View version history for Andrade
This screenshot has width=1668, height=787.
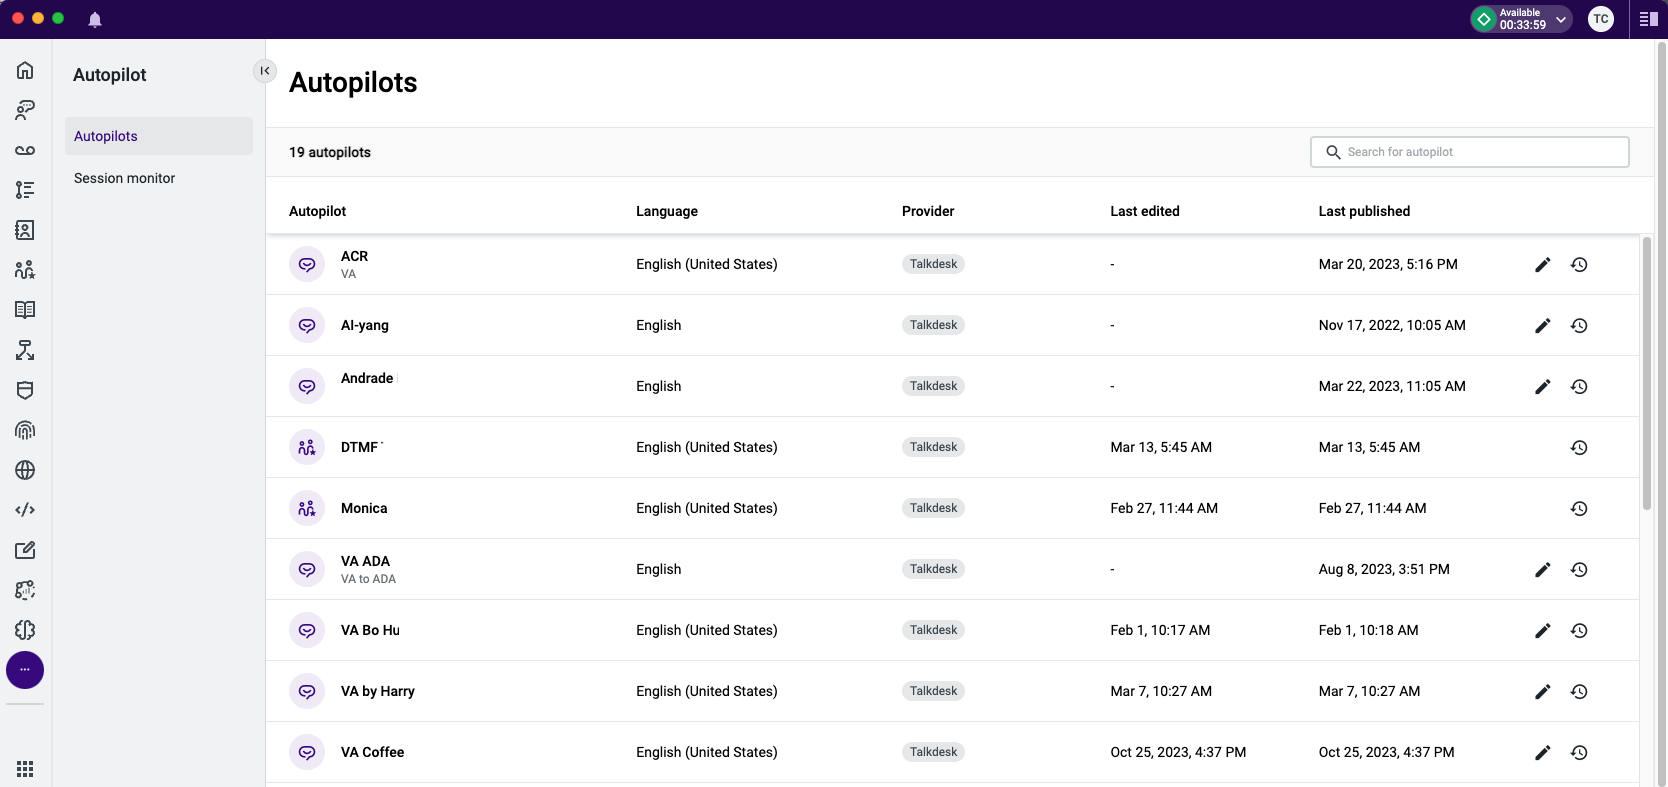click(1579, 387)
